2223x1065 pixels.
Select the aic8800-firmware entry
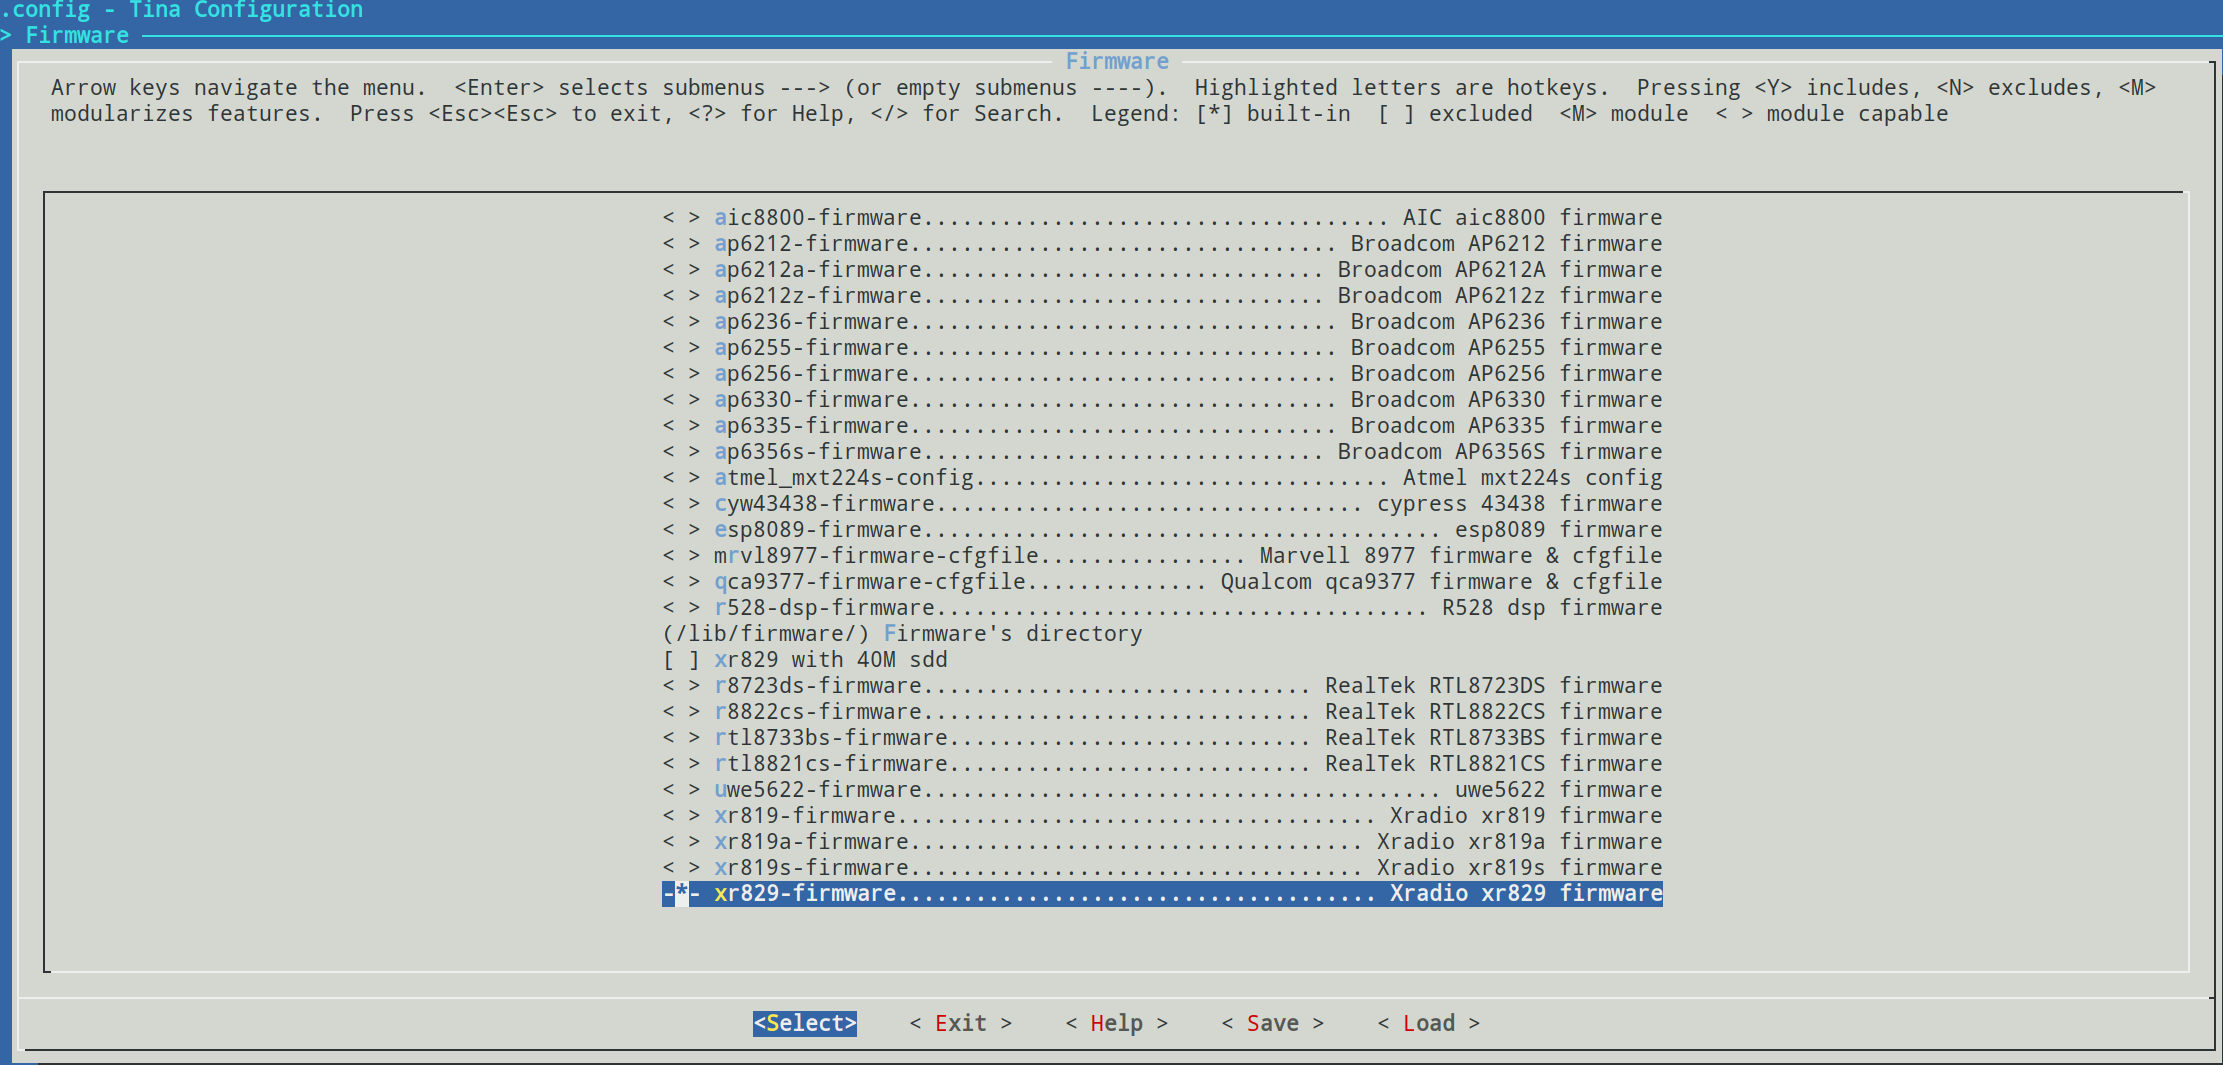(x=1162, y=218)
